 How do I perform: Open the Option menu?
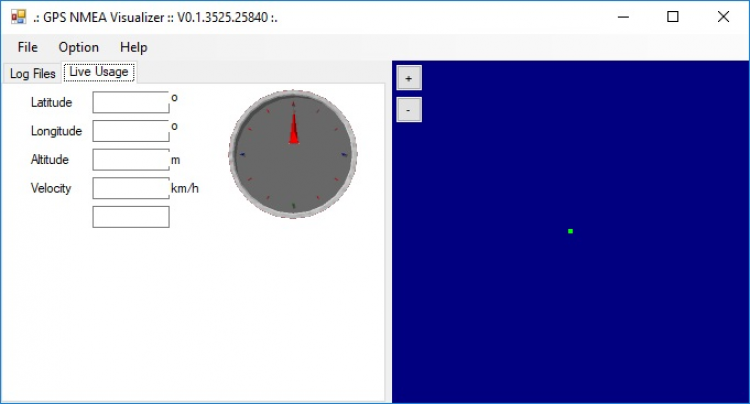tap(78, 47)
